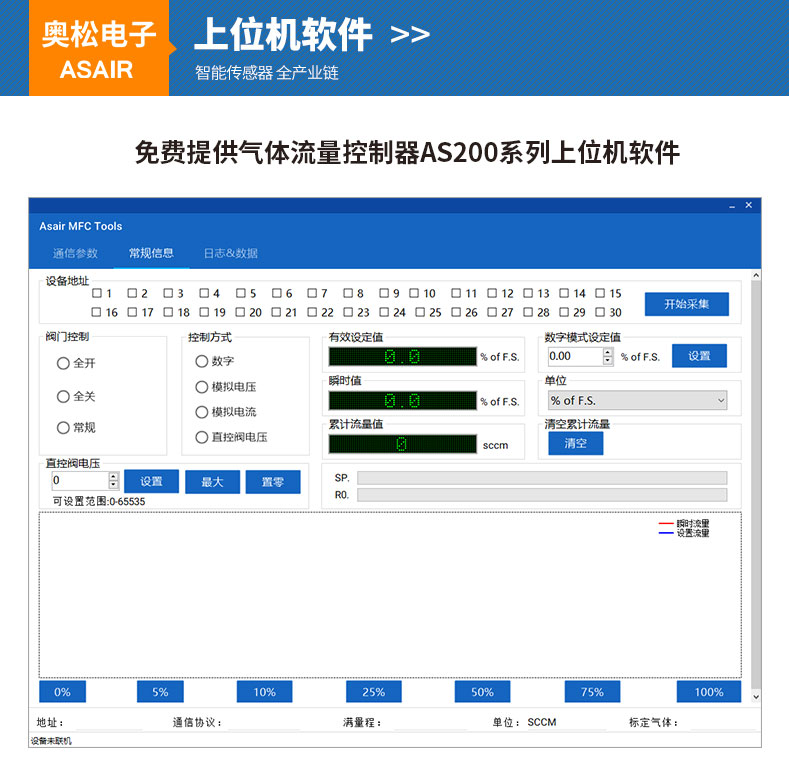Image resolution: width=789 pixels, height=780 pixels.
Task: Select the 直控阀电压 control mode
Action: [x=202, y=437]
